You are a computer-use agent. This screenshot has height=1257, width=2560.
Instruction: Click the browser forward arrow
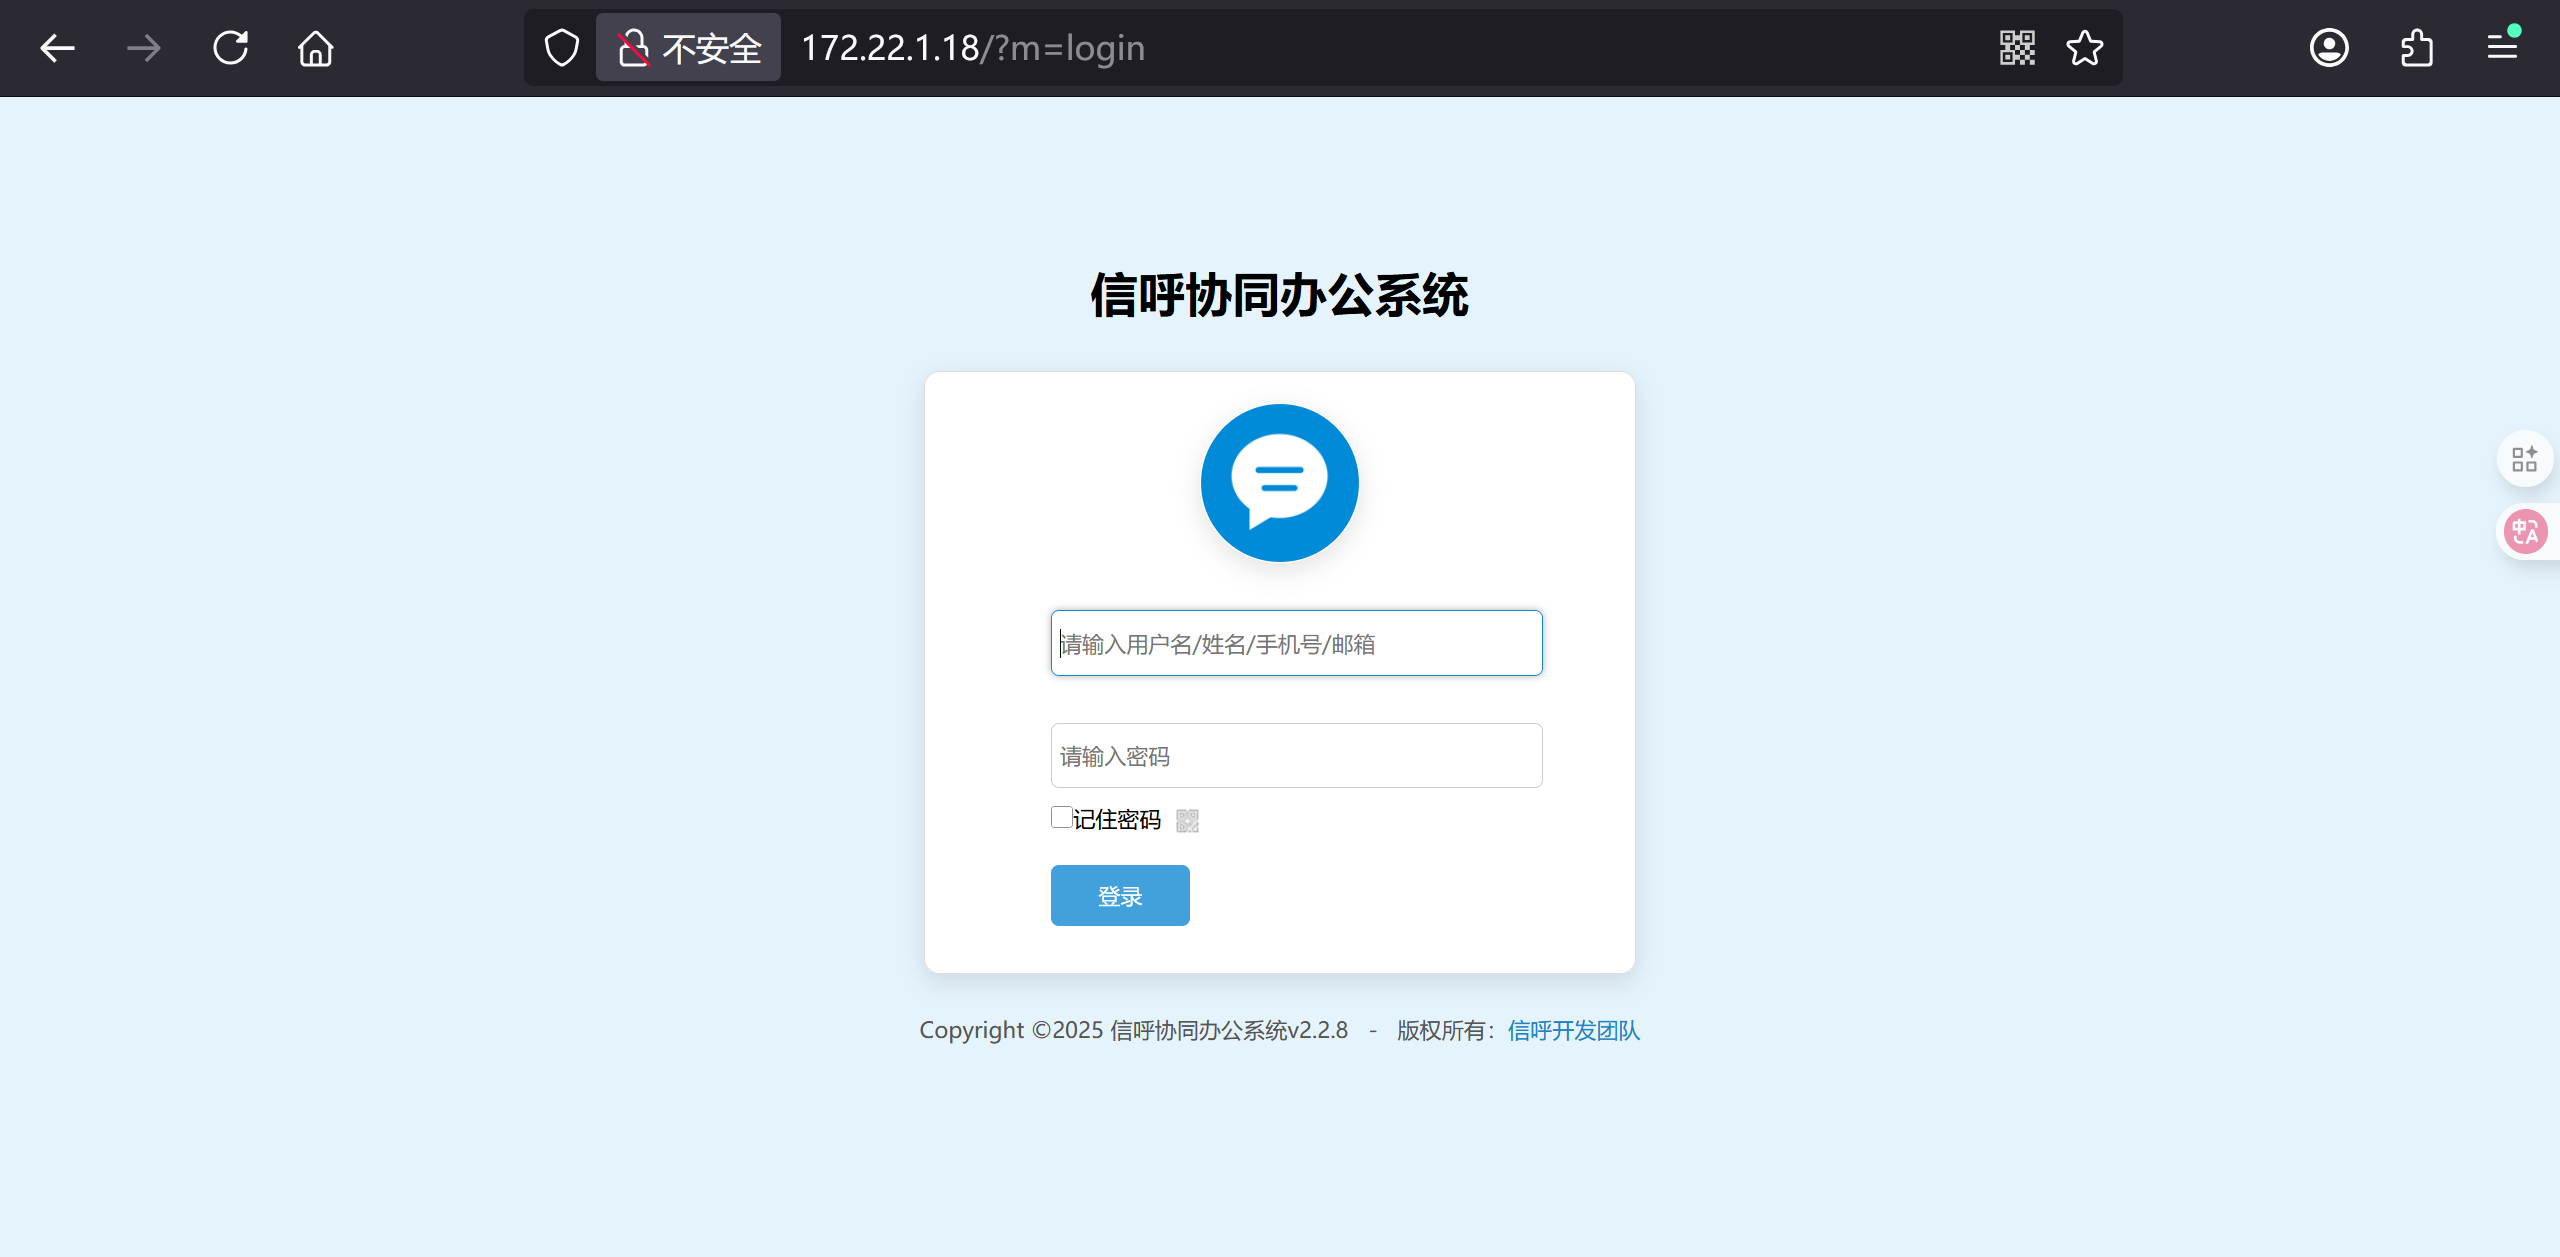pos(144,48)
